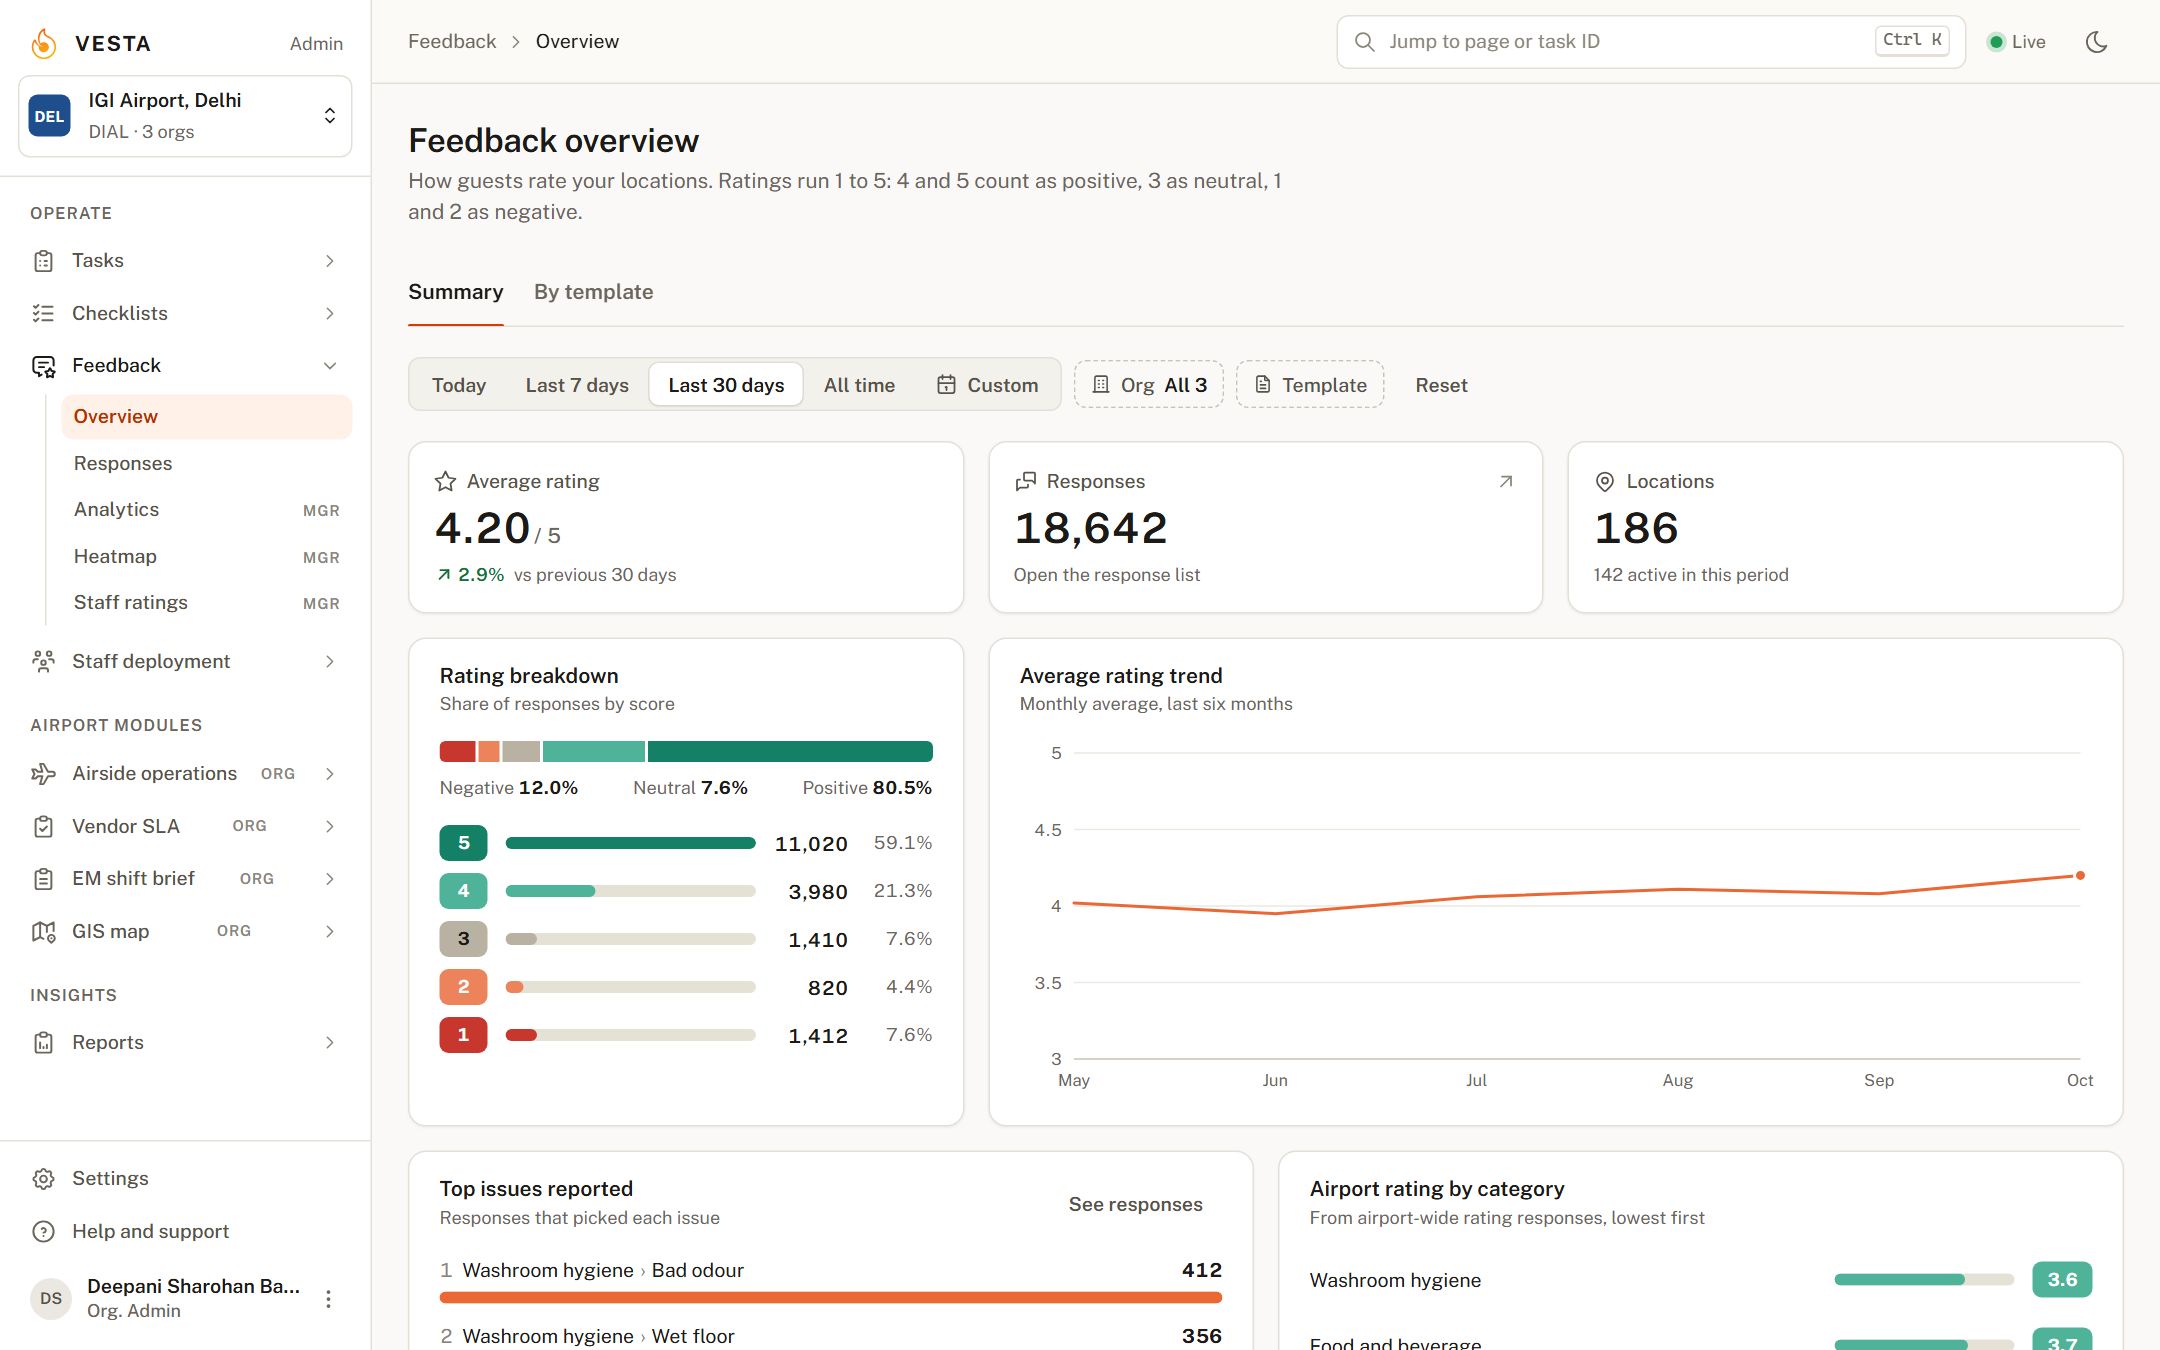Click the Feedback breadcrumb link
This screenshot has width=2160, height=1350.
[x=452, y=42]
